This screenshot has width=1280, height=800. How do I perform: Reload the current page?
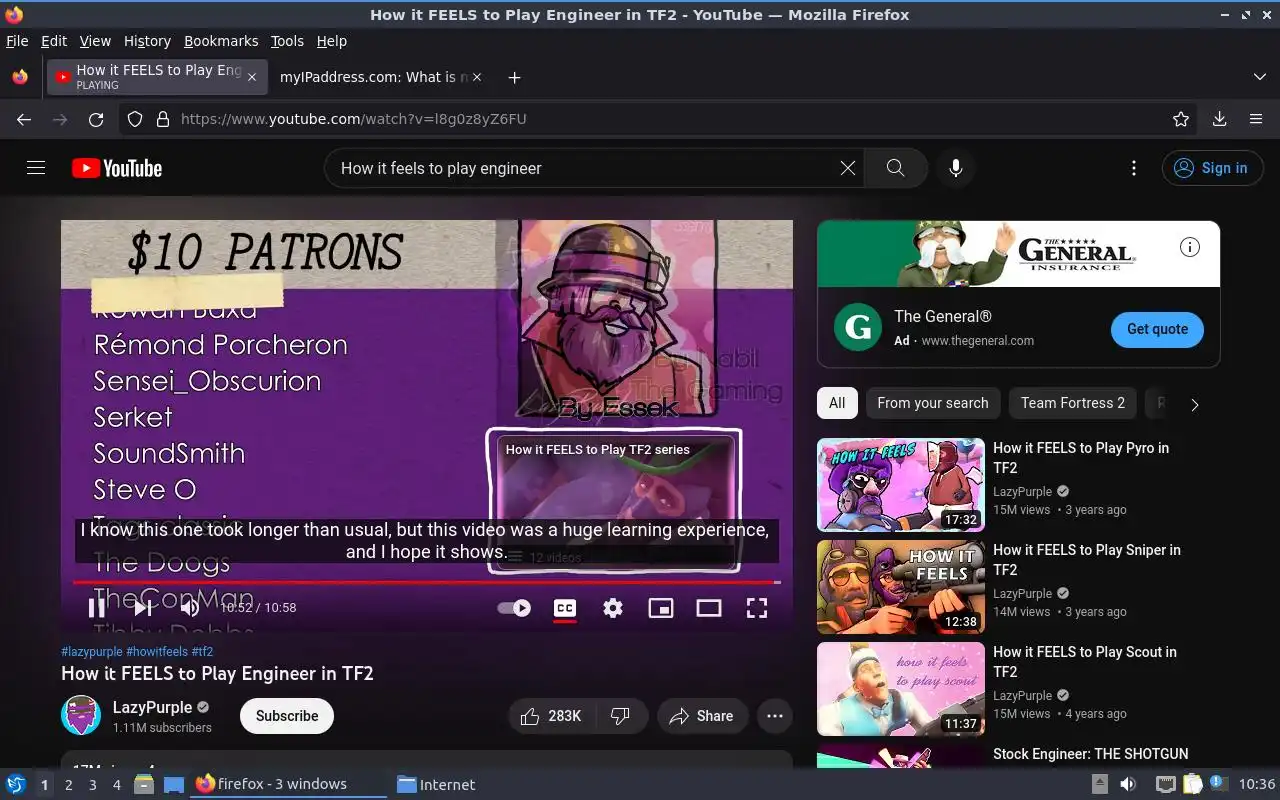tap(96, 119)
